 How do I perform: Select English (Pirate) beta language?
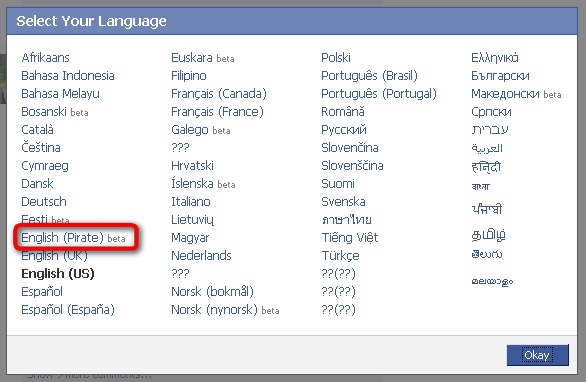(x=73, y=238)
